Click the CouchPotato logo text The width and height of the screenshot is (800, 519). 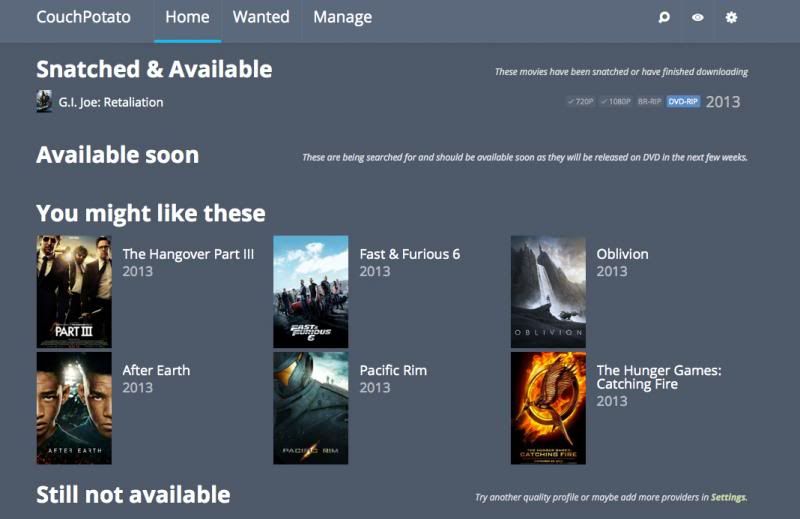(83, 17)
